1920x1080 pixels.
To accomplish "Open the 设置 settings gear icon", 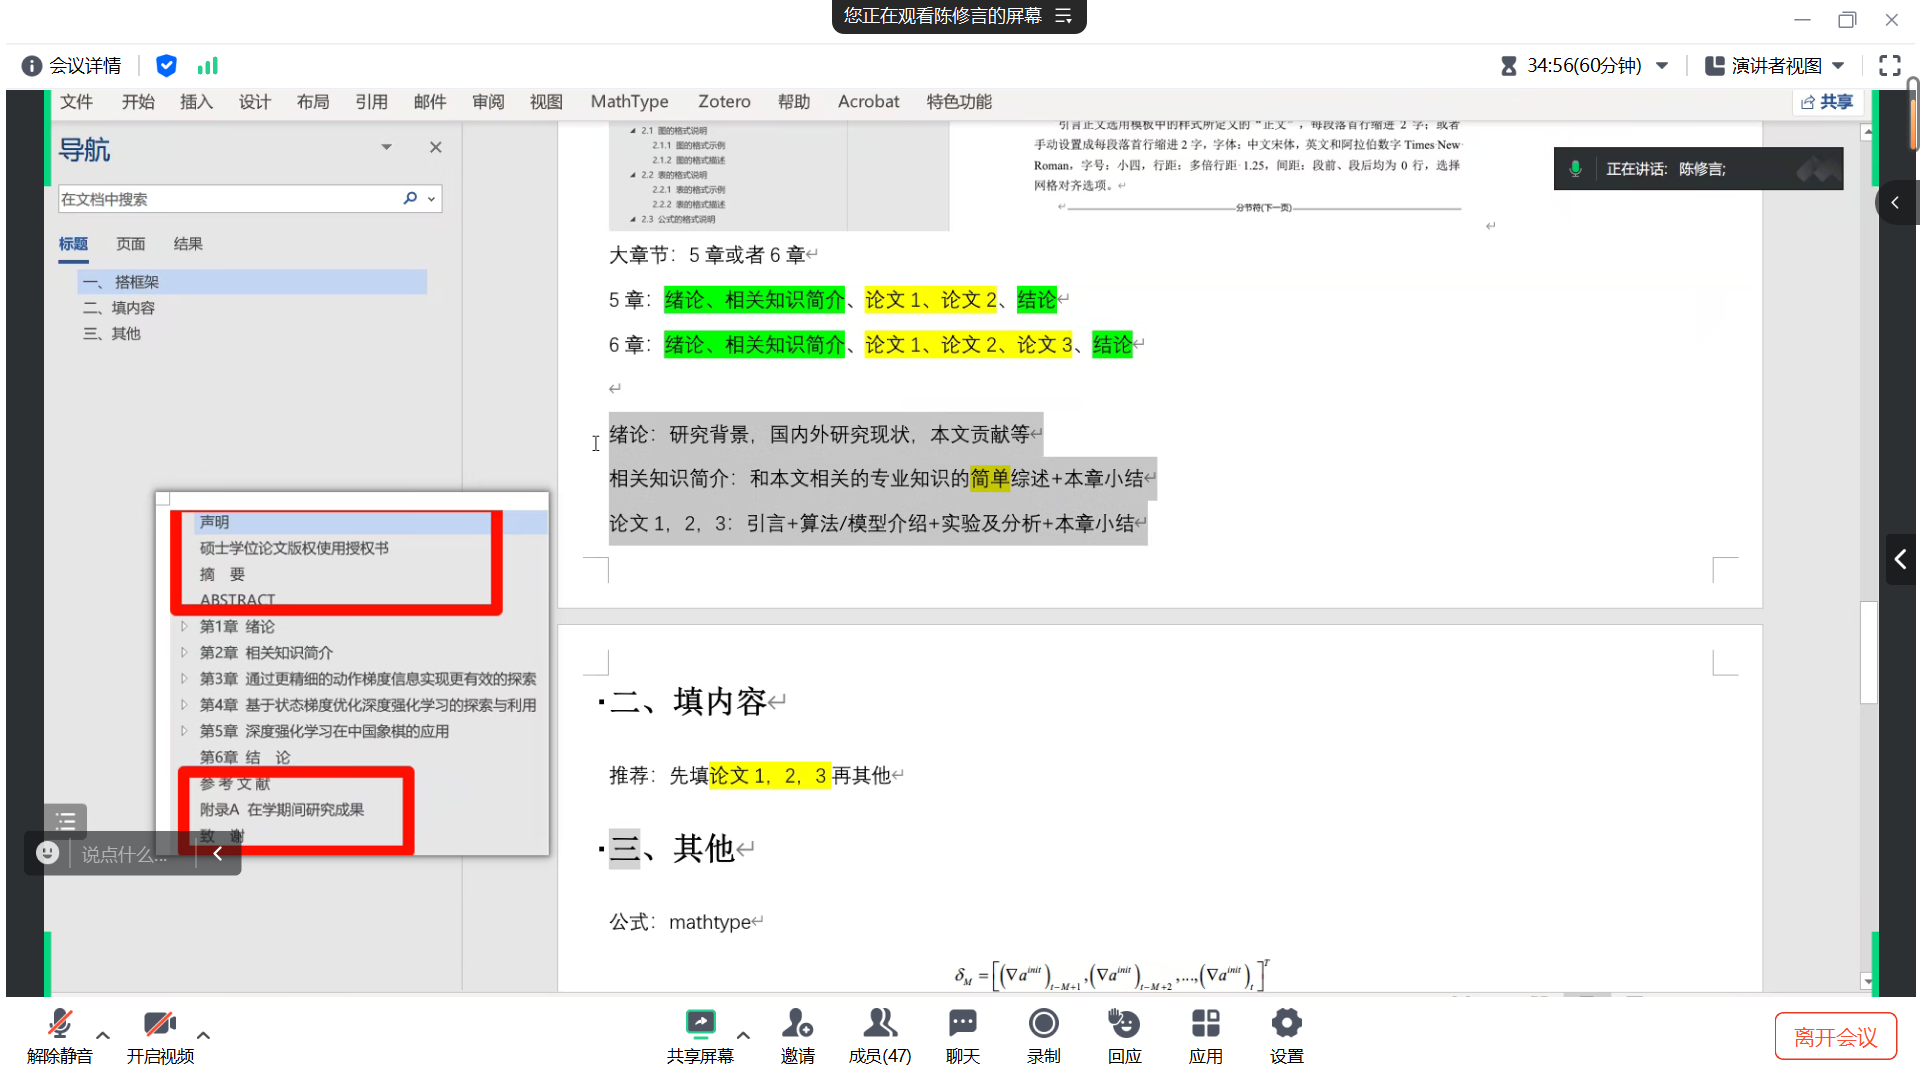I will [x=1286, y=1035].
